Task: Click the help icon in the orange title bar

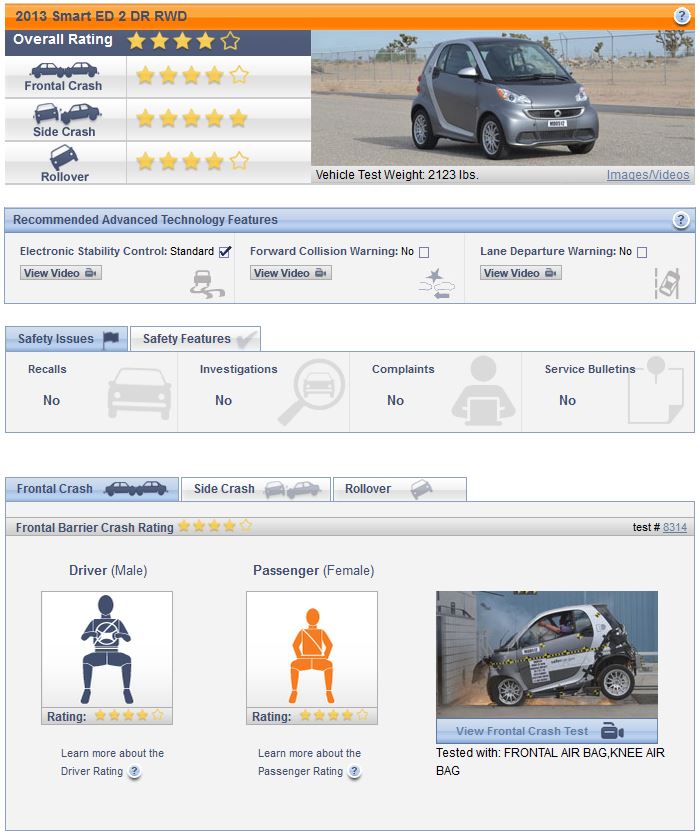Action: click(681, 16)
